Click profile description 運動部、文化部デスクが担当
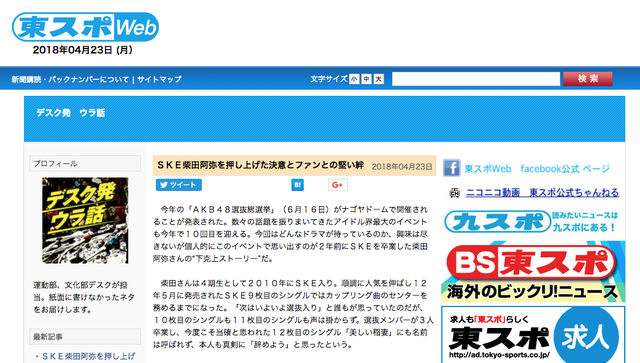 84,297
